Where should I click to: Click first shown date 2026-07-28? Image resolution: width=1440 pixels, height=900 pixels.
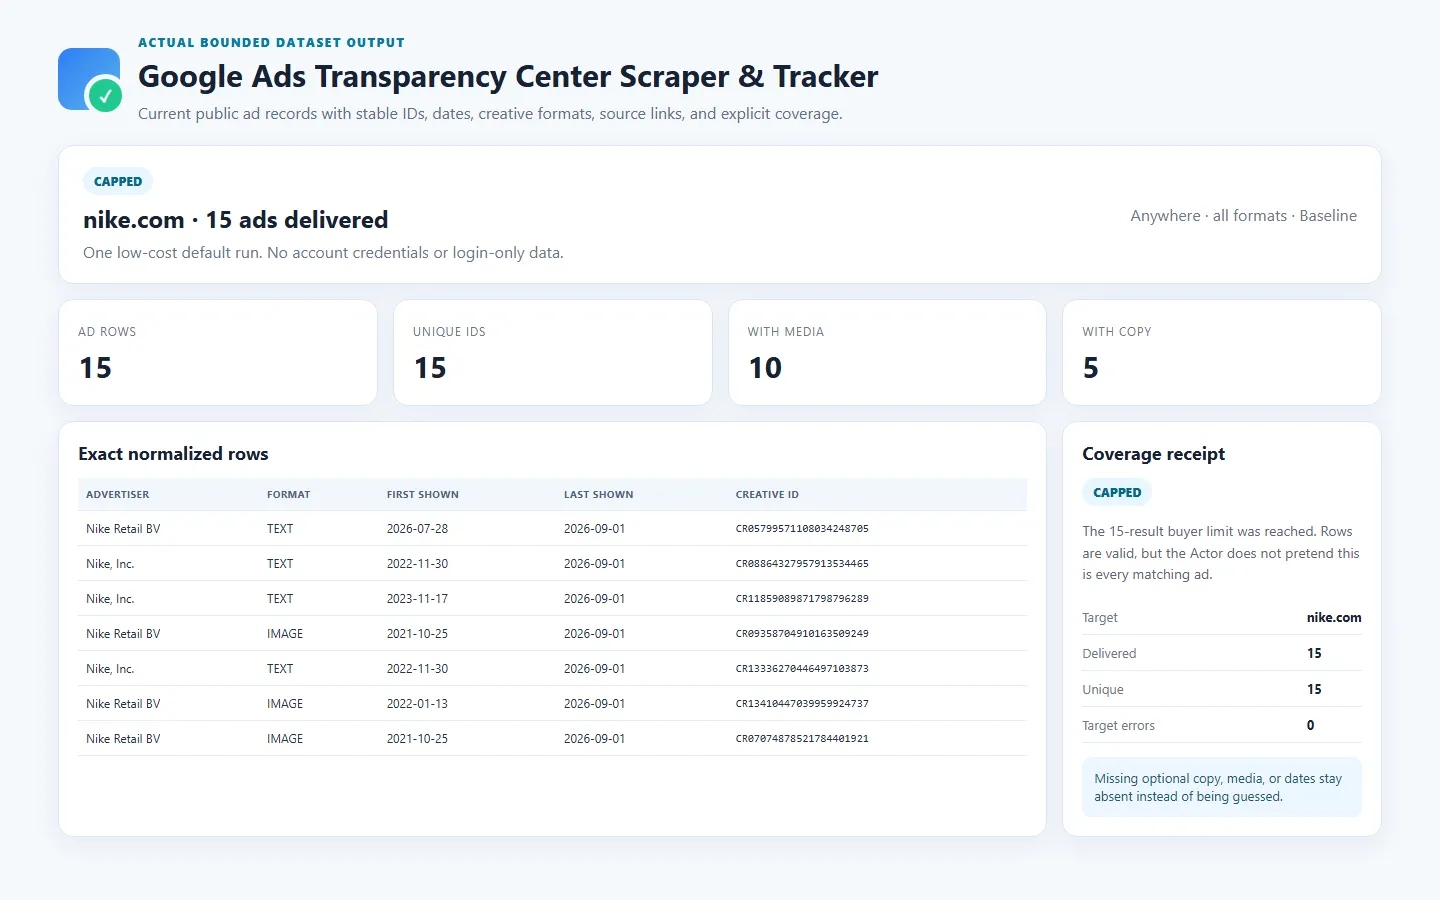coord(417,529)
